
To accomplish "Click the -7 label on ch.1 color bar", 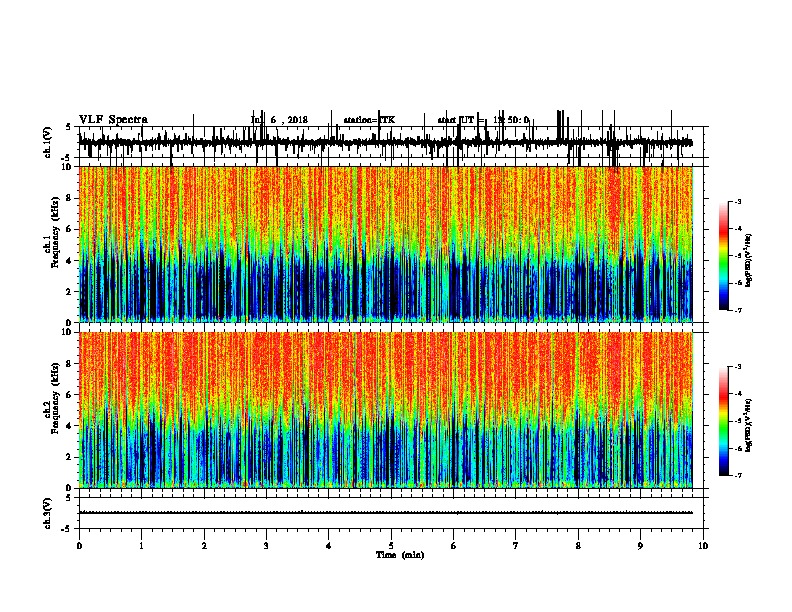I will pyautogui.click(x=738, y=310).
